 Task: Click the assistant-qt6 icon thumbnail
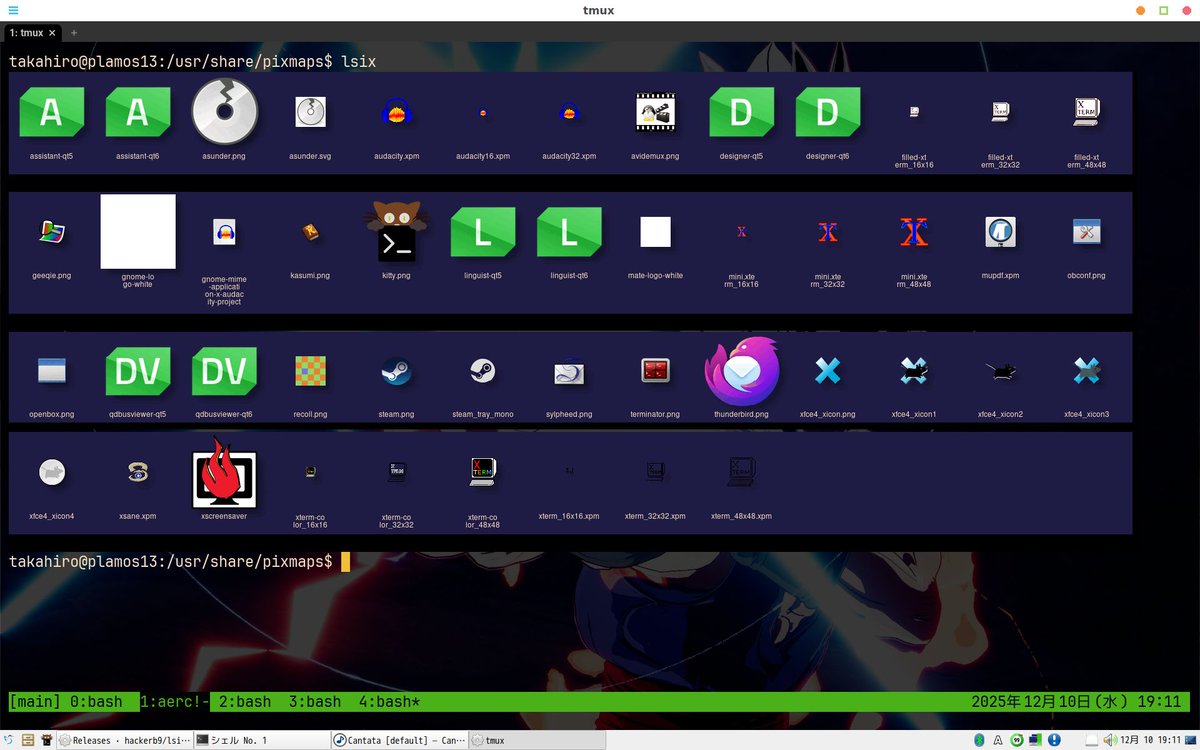coord(137,113)
